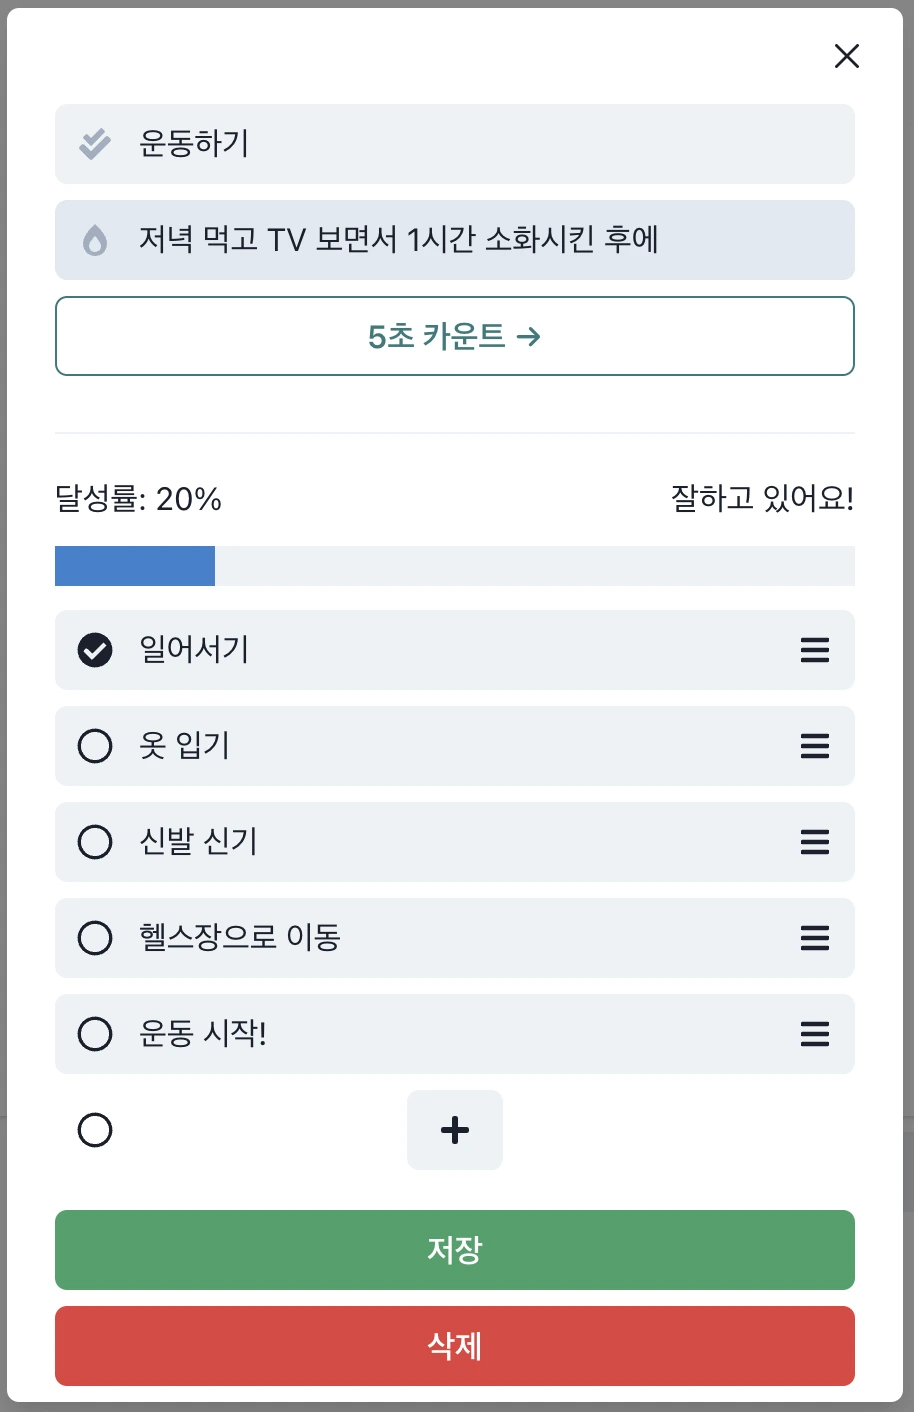914x1412 pixels.
Task: Click the drag handle on 운동 시작!
Action: (x=815, y=1034)
